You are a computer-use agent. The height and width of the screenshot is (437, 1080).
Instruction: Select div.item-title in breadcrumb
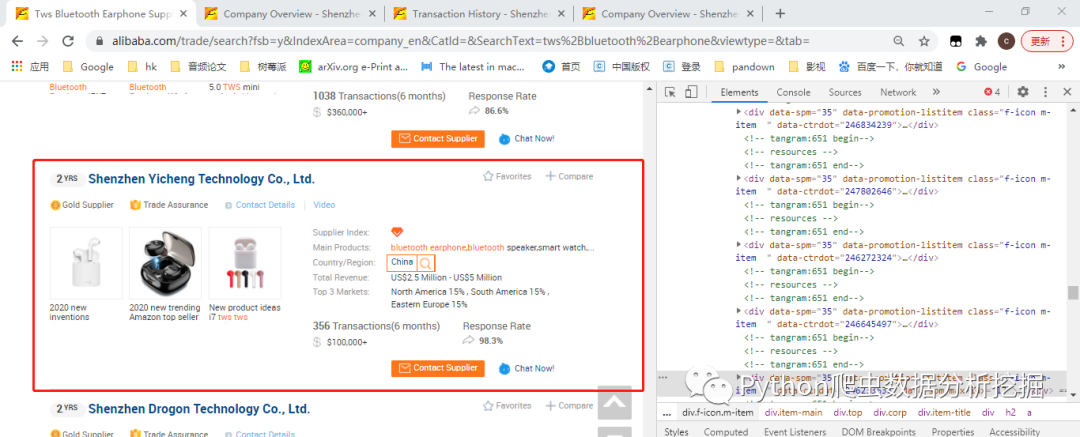[x=944, y=413]
